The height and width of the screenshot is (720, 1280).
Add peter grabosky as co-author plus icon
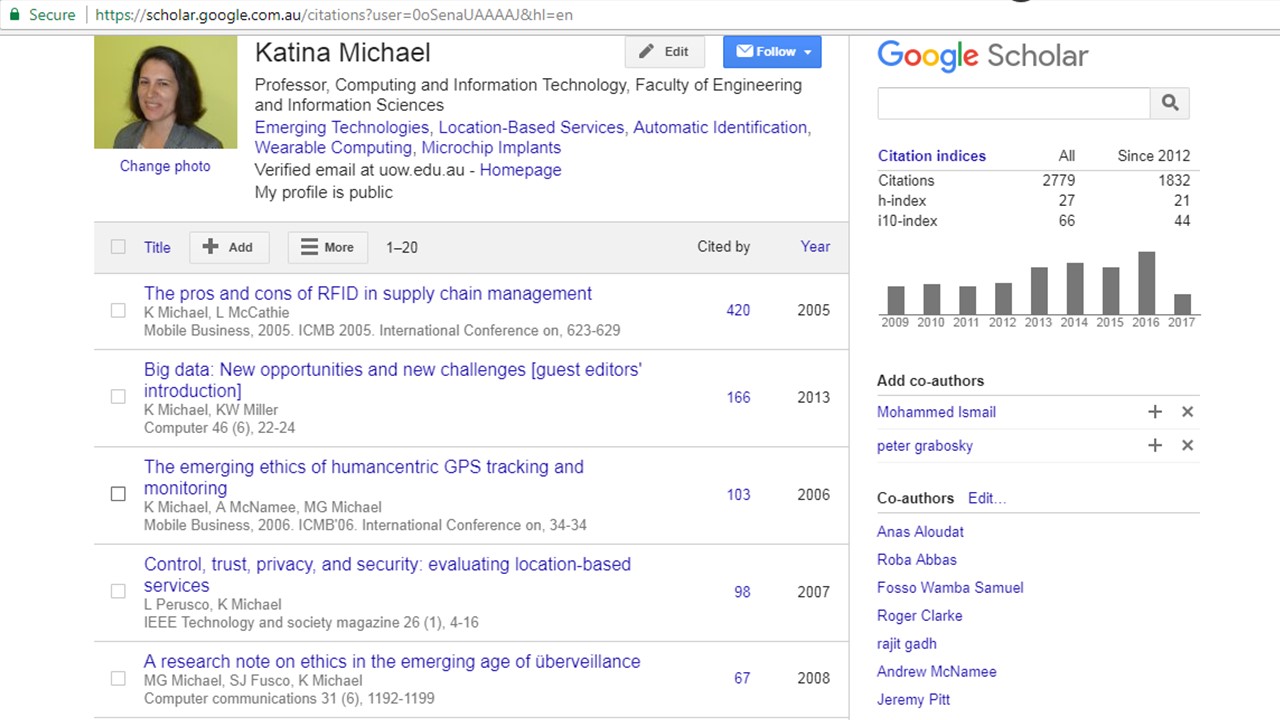tap(1155, 445)
